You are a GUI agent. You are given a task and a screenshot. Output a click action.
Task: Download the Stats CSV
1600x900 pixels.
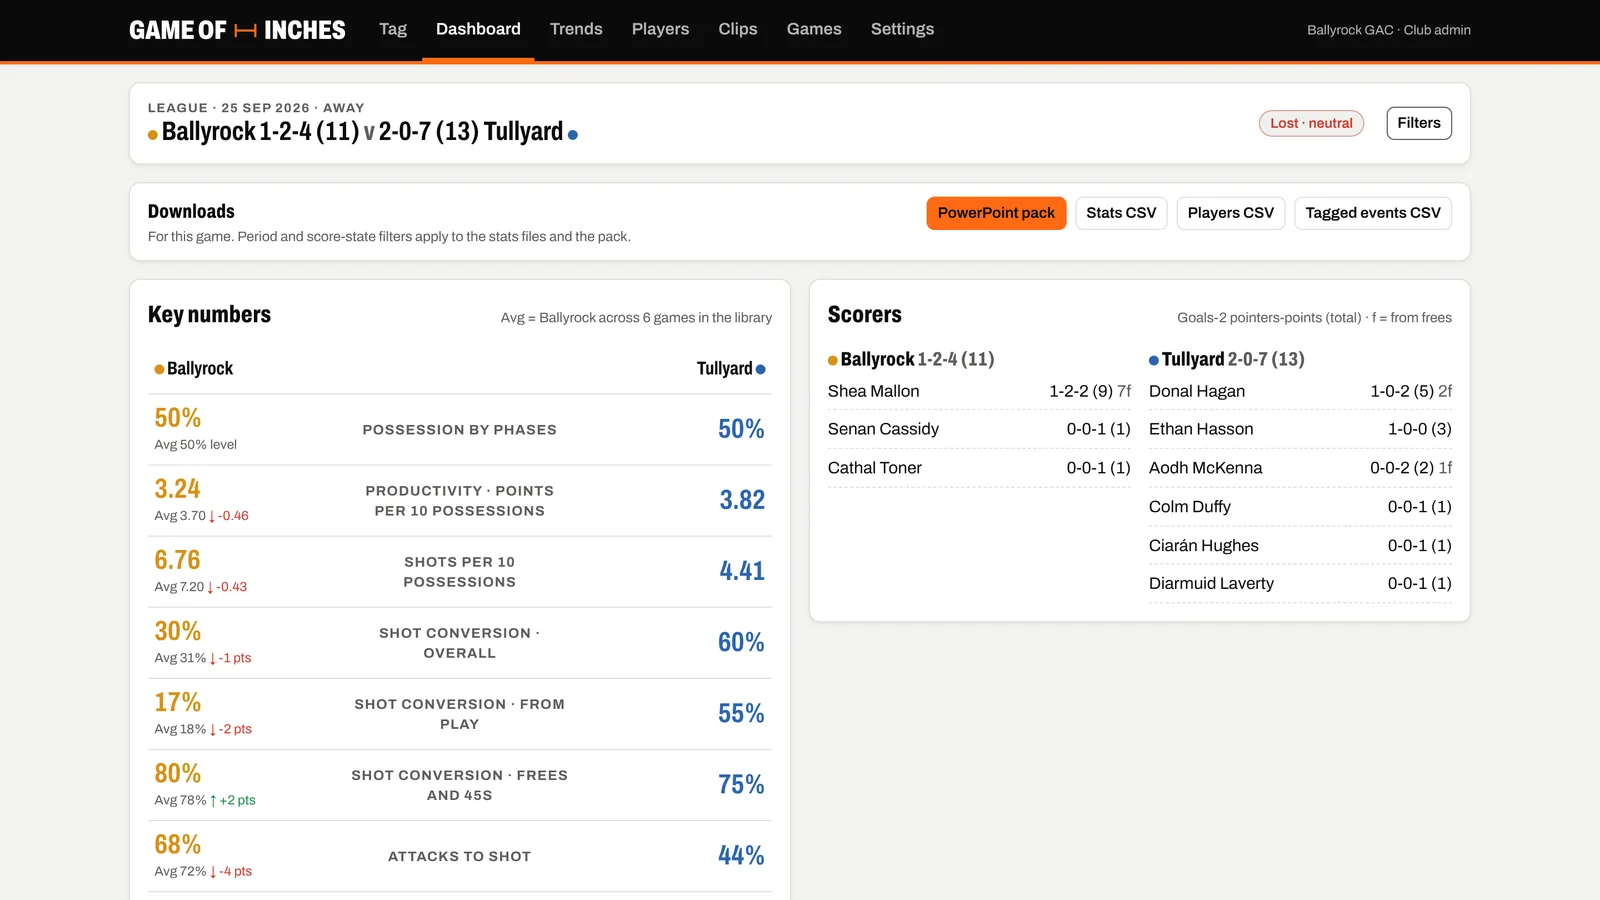pos(1121,213)
